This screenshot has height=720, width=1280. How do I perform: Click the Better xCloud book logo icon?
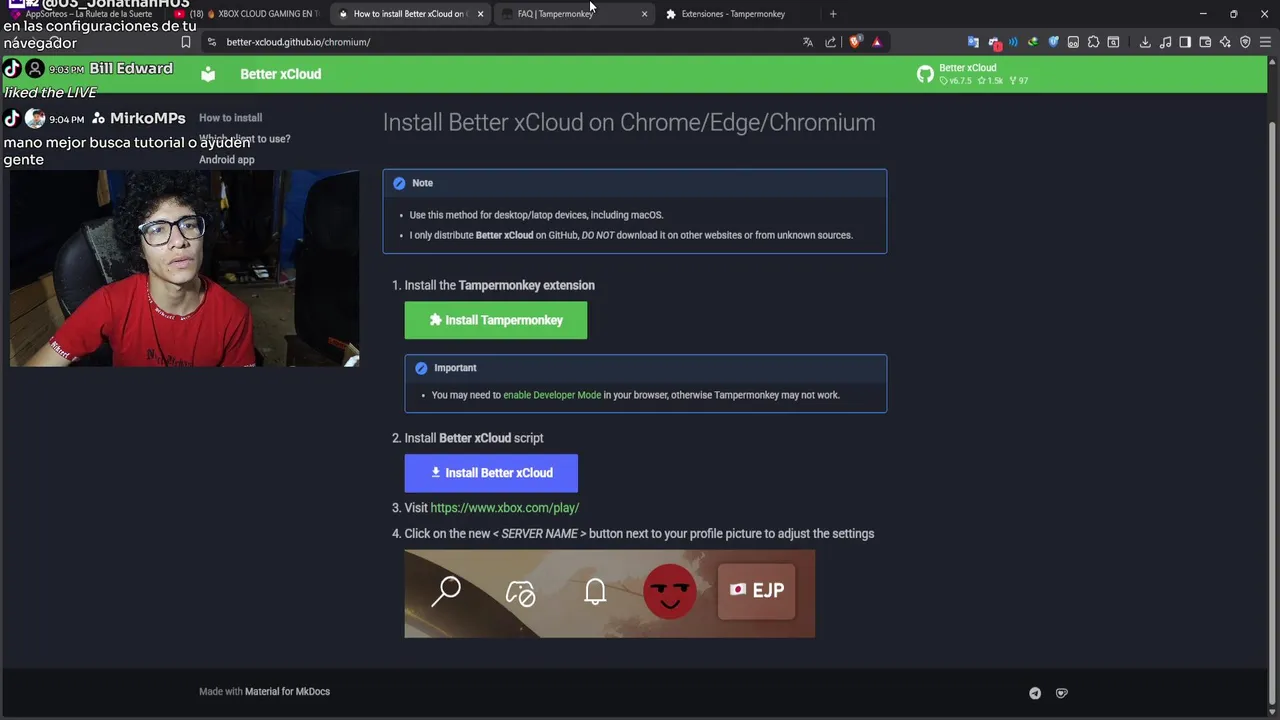pyautogui.click(x=208, y=74)
